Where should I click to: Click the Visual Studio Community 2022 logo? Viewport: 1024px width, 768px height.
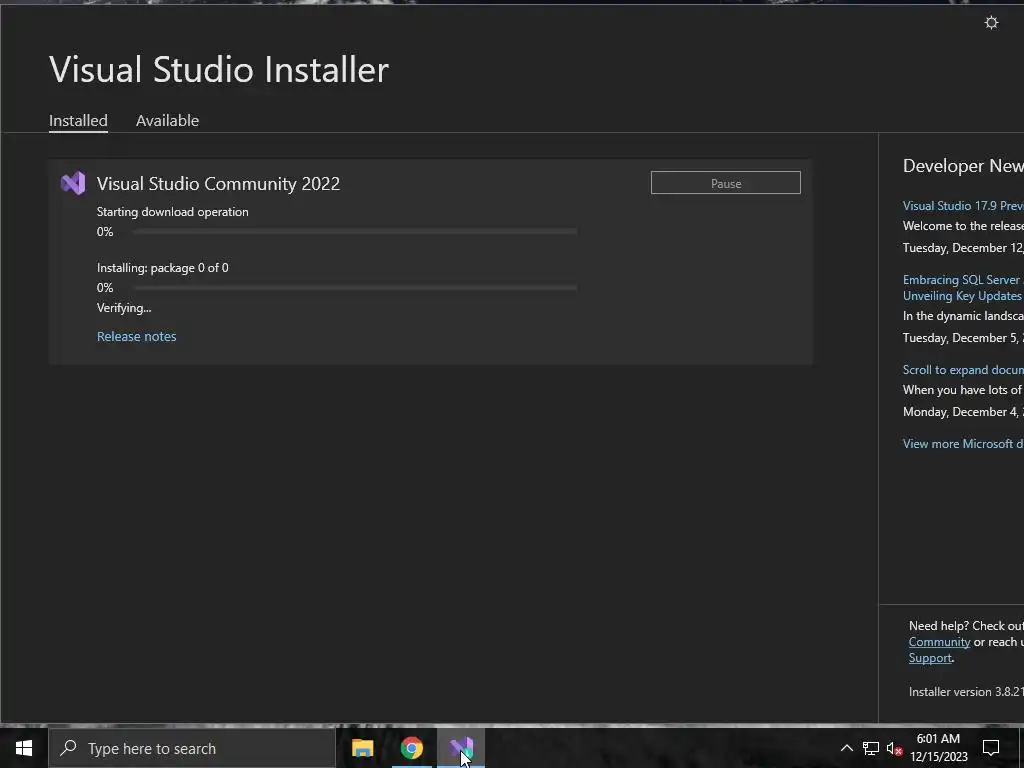click(x=73, y=184)
